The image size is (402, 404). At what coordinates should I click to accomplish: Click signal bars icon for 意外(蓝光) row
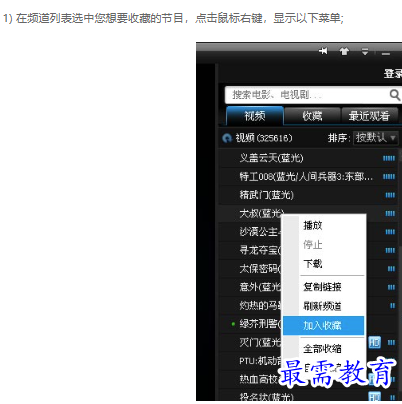tap(391, 287)
